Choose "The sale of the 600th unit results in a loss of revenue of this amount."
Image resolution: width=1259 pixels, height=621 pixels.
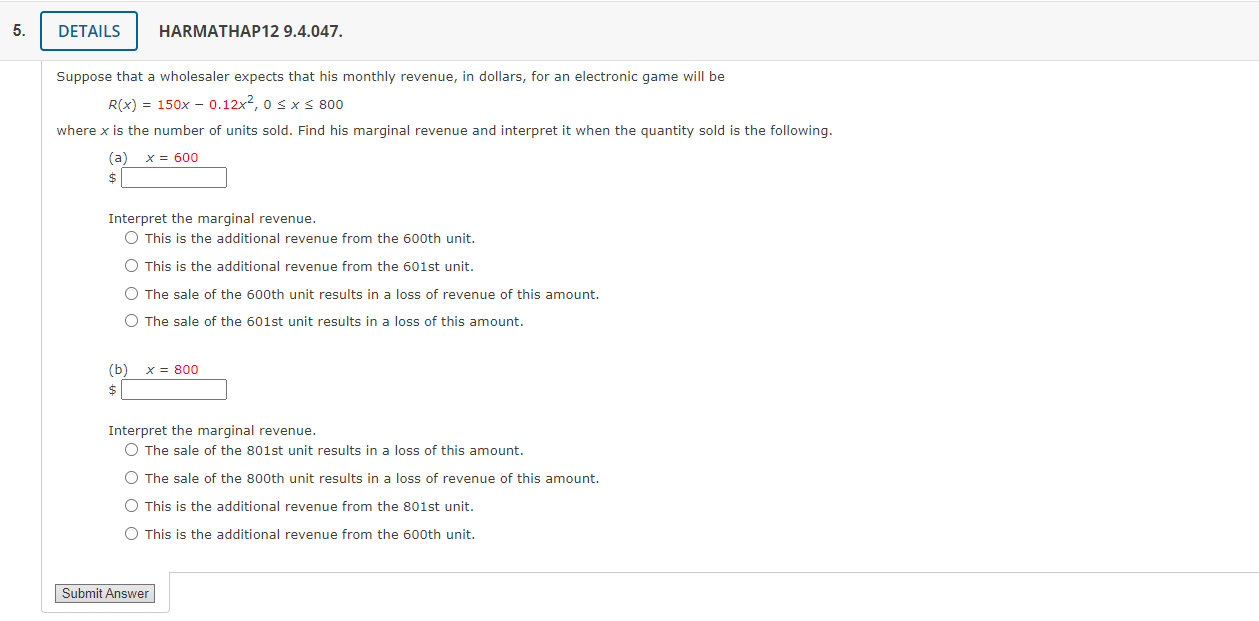coord(131,293)
